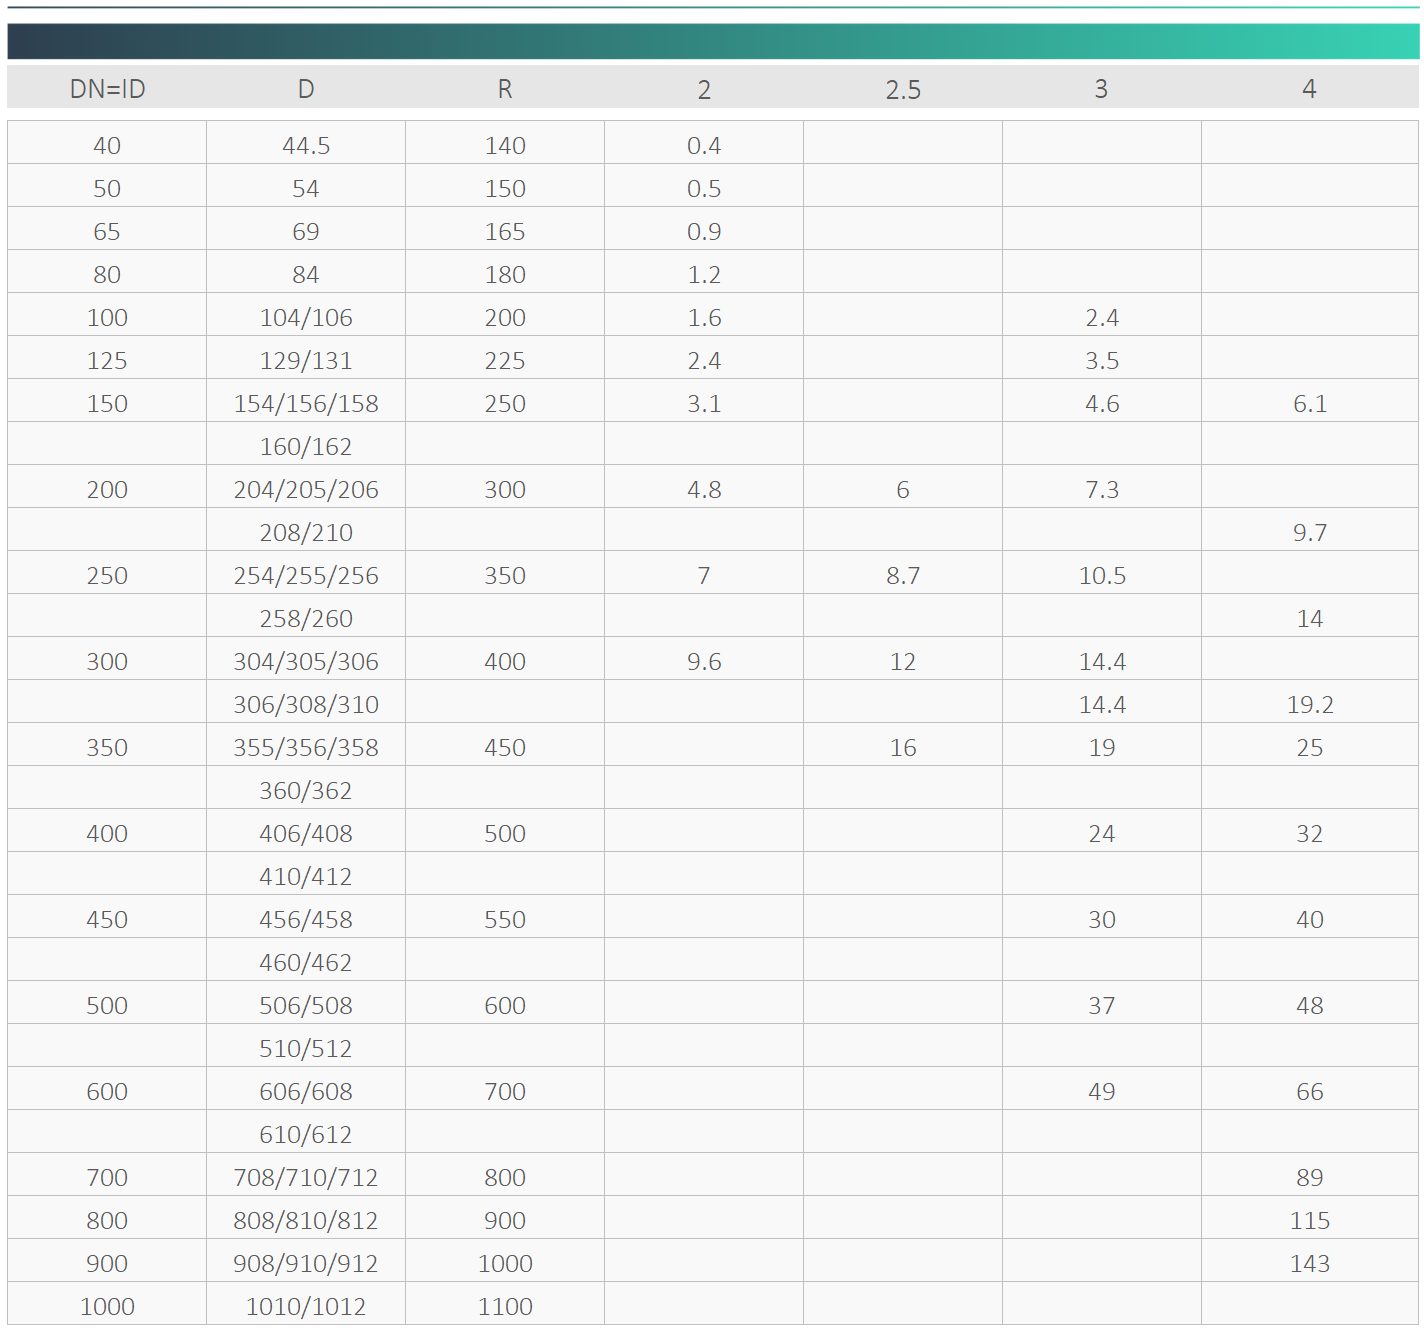Viewport: 1424px width, 1335px height.
Task: Select the D value 154/156/158
Action: pyautogui.click(x=306, y=404)
